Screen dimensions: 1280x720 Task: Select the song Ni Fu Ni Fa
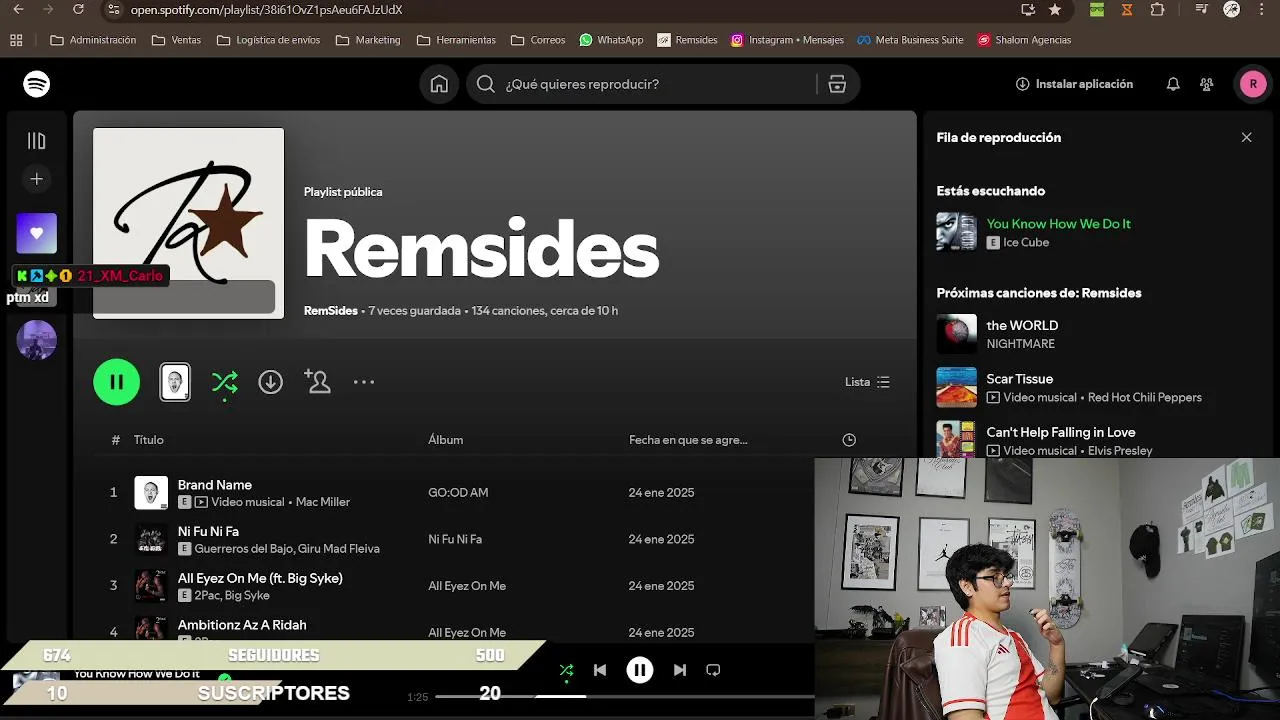[x=208, y=532]
